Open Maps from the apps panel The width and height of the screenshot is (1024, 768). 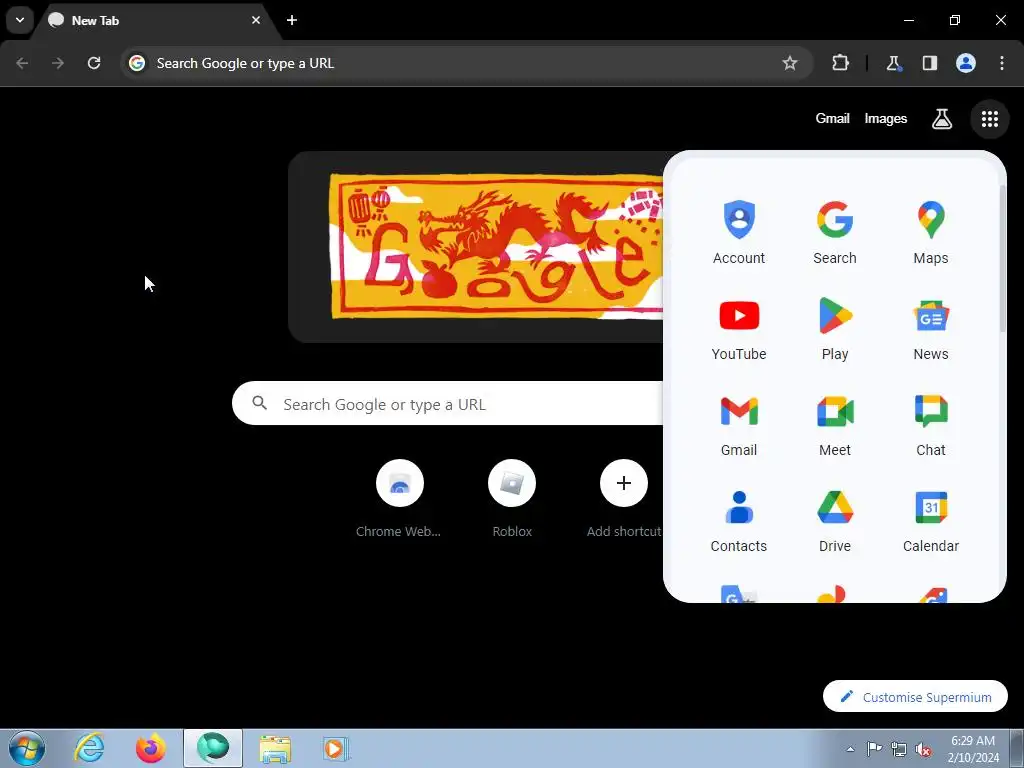click(931, 232)
